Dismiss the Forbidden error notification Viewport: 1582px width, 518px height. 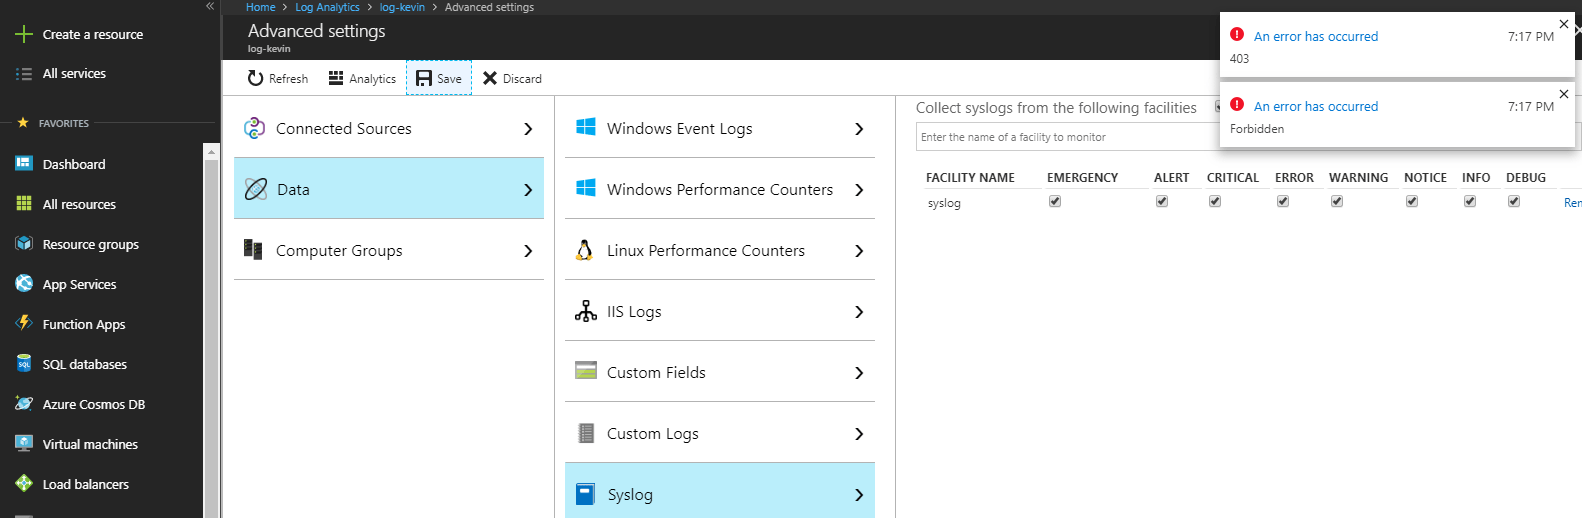click(x=1564, y=94)
